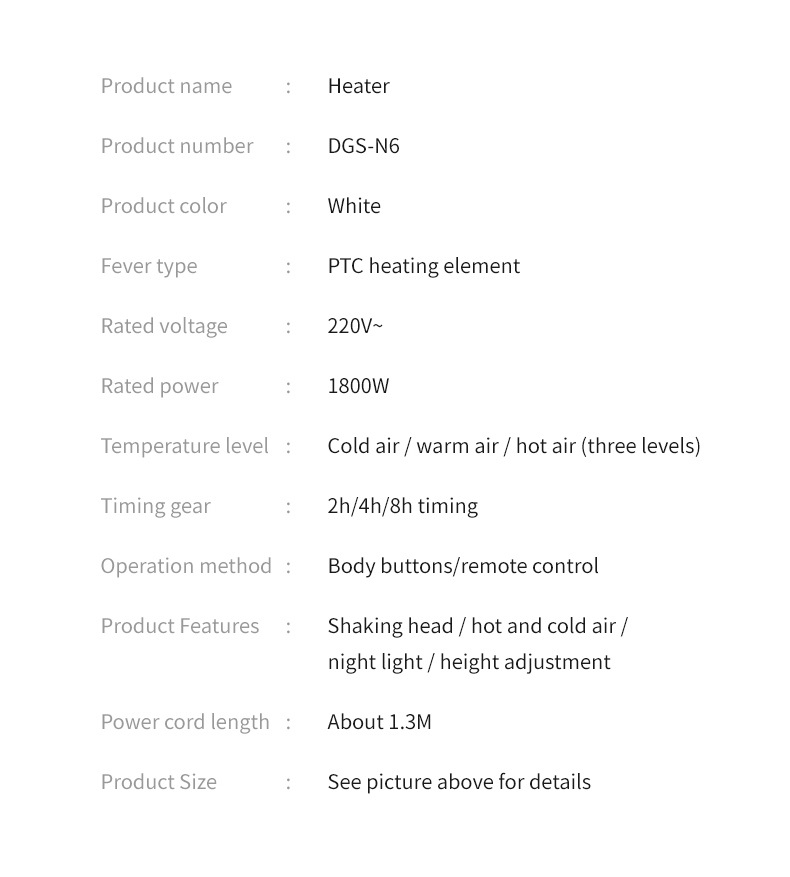Select the '1800W' power value
The width and height of the screenshot is (790, 877).
tap(358, 386)
